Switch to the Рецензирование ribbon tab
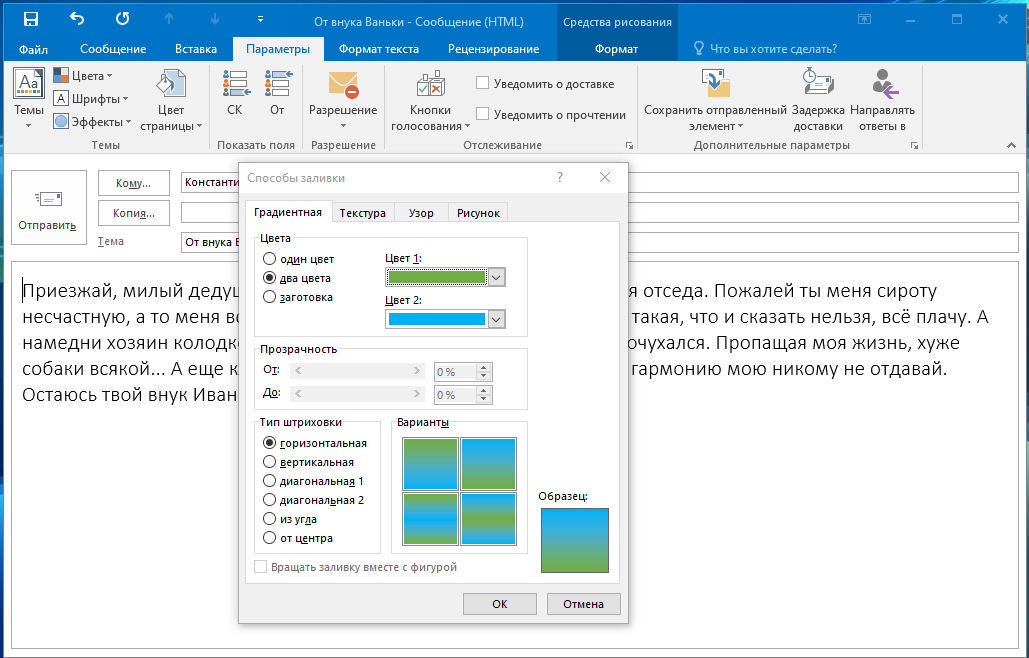Viewport: 1029px width, 658px height. pyautogui.click(x=494, y=49)
